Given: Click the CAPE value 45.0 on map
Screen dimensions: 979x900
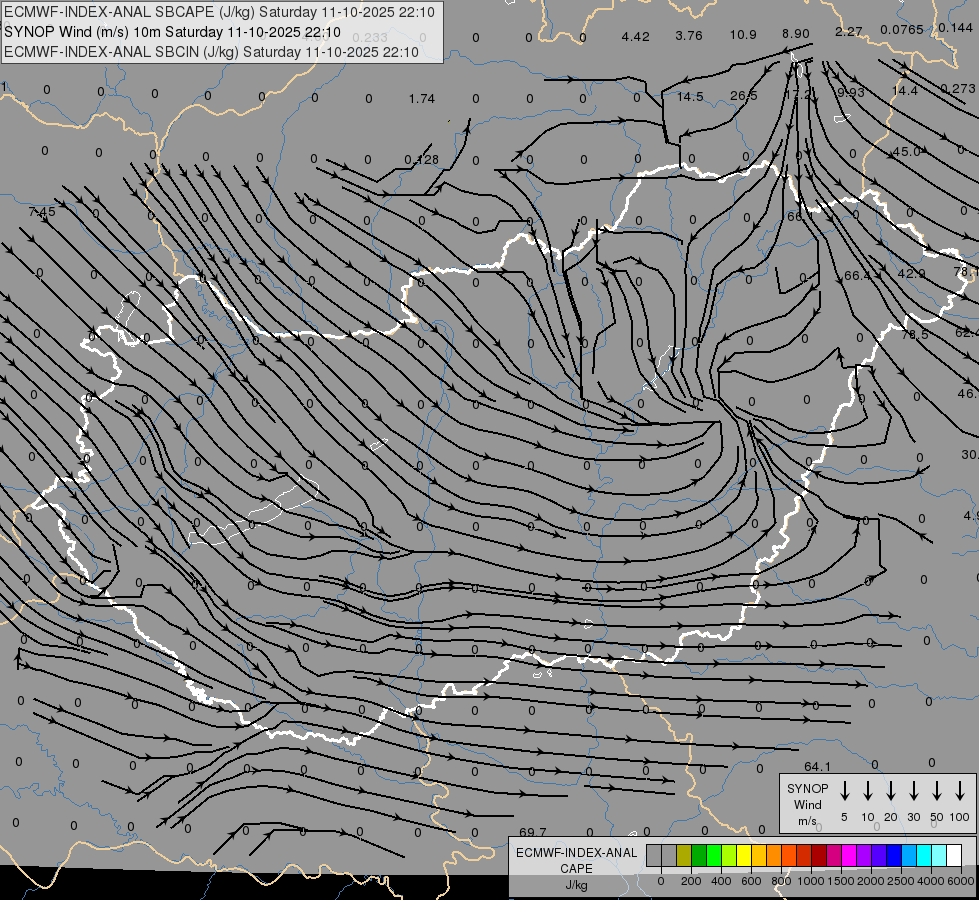Looking at the screenshot, I should pos(906,152).
